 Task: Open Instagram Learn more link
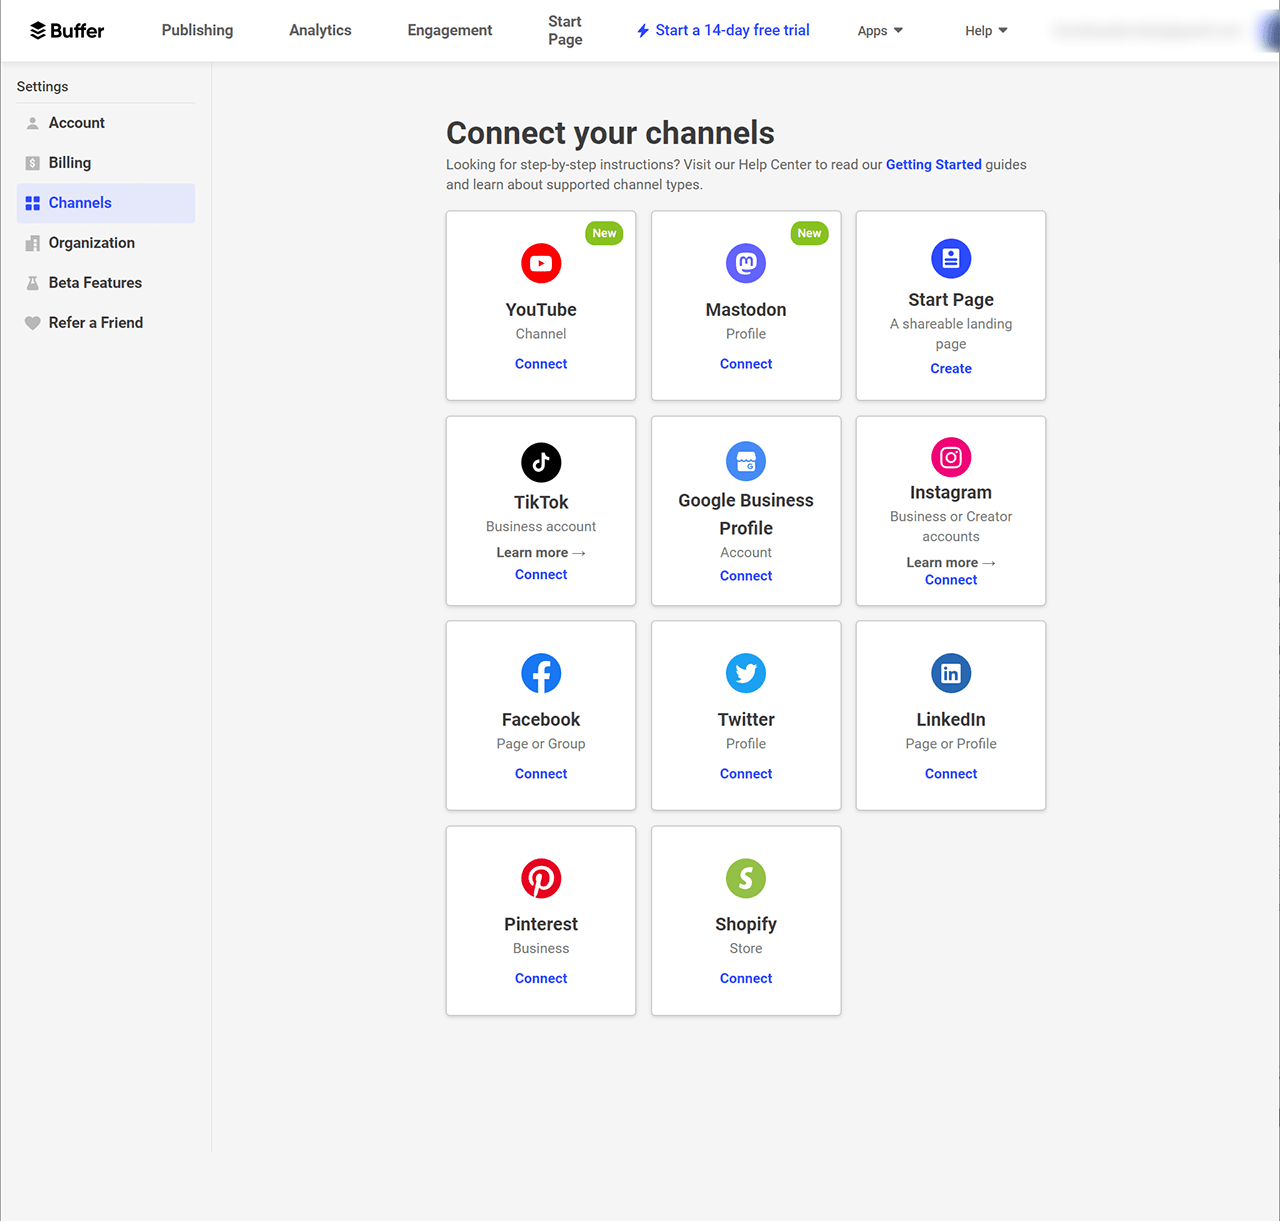point(951,562)
